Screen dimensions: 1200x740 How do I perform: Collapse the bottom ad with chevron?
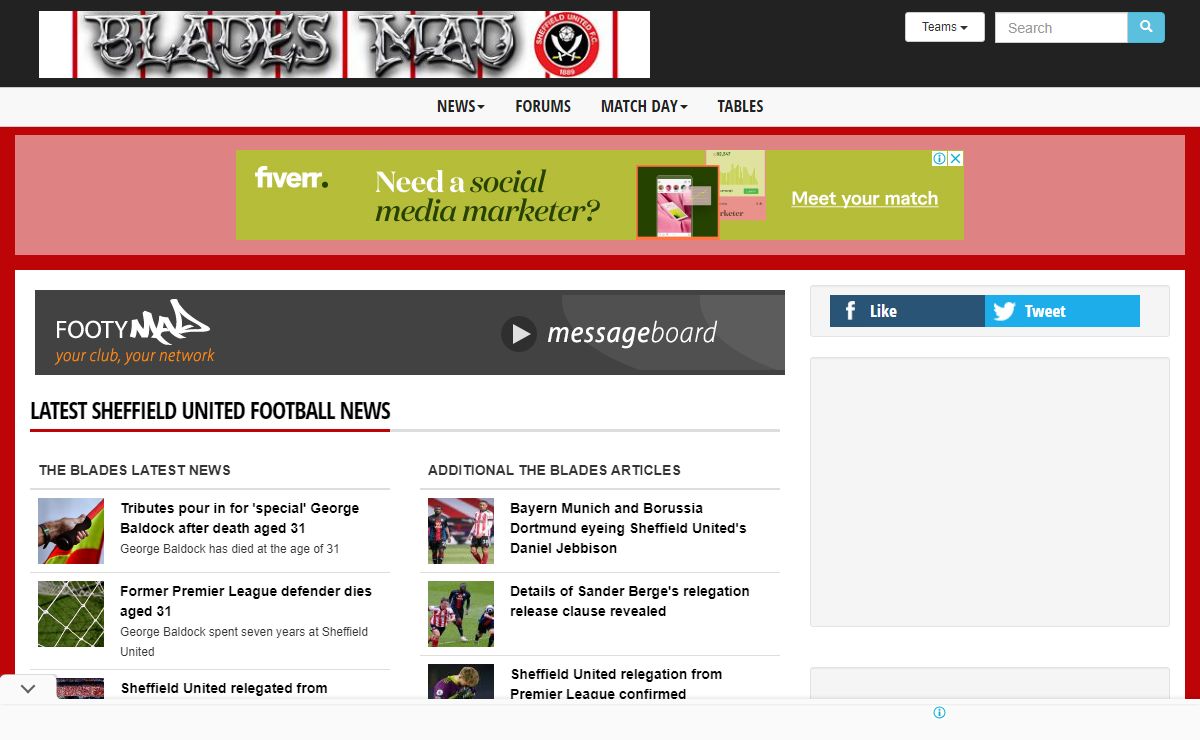28,689
